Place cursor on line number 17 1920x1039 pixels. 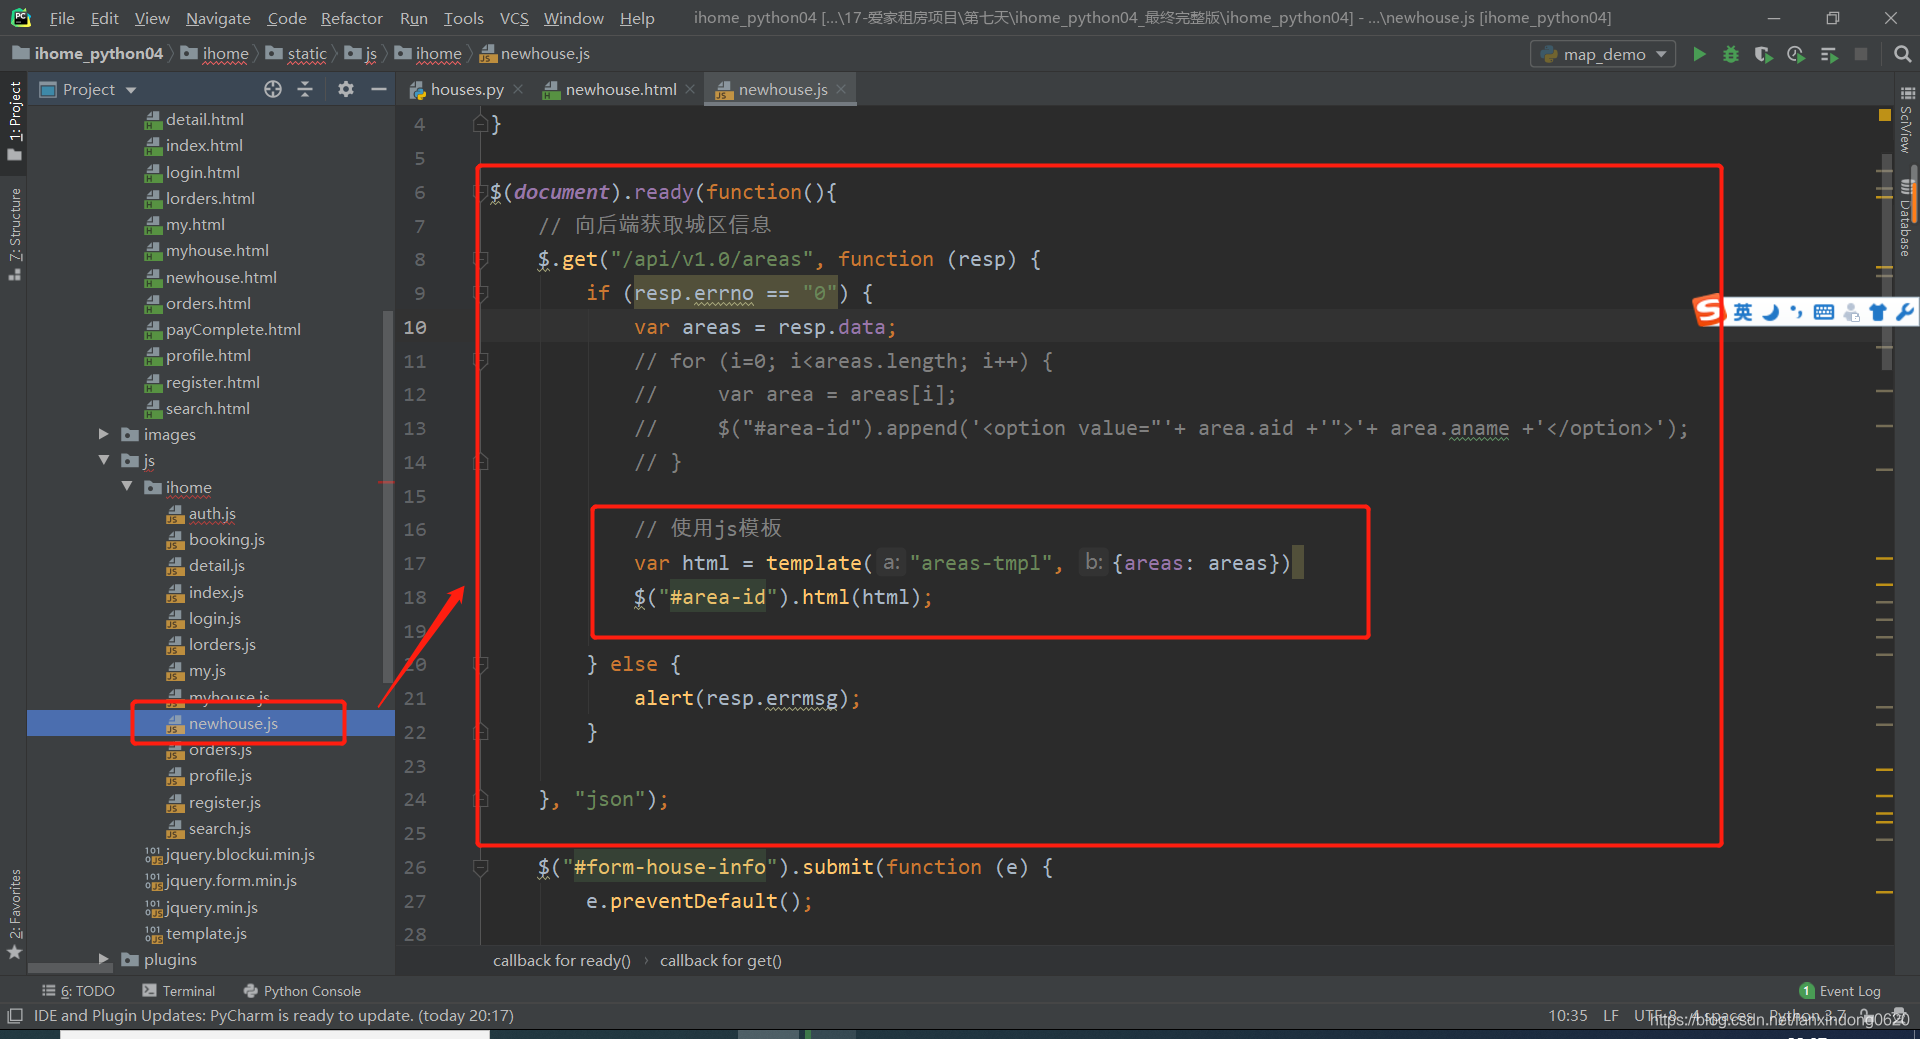pos(414,563)
